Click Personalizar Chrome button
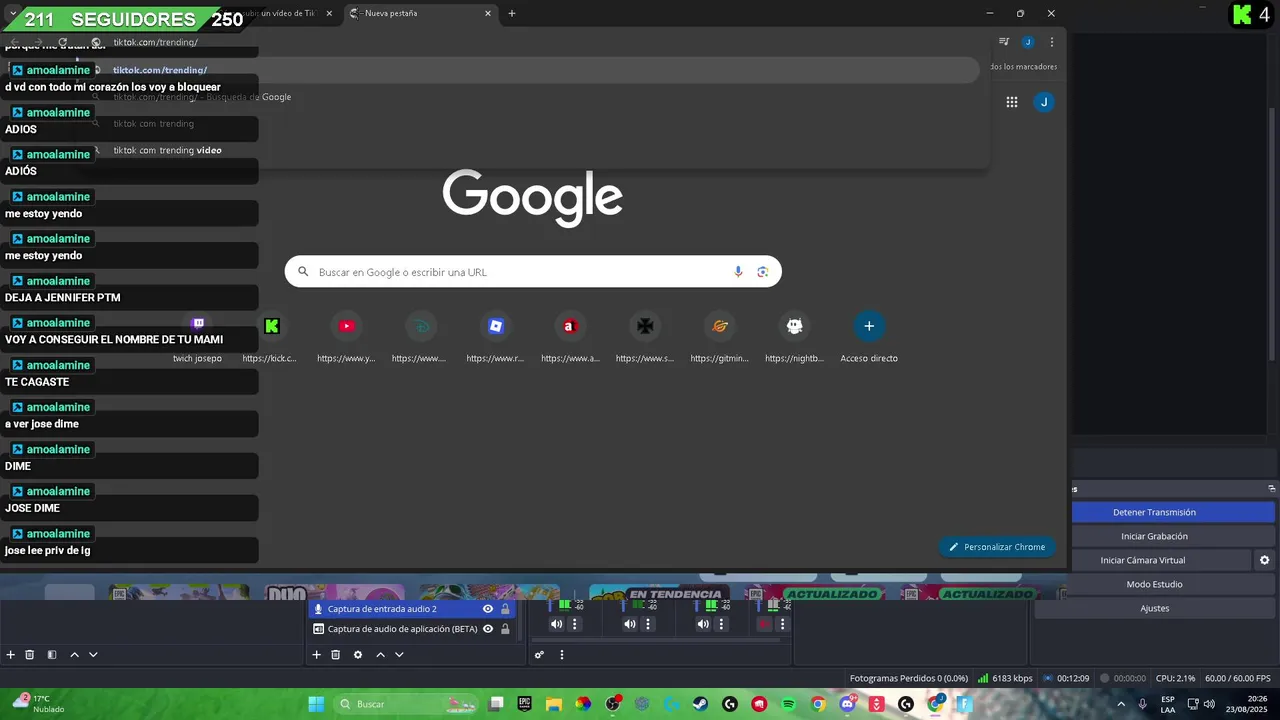The image size is (1280, 720). click(x=997, y=547)
